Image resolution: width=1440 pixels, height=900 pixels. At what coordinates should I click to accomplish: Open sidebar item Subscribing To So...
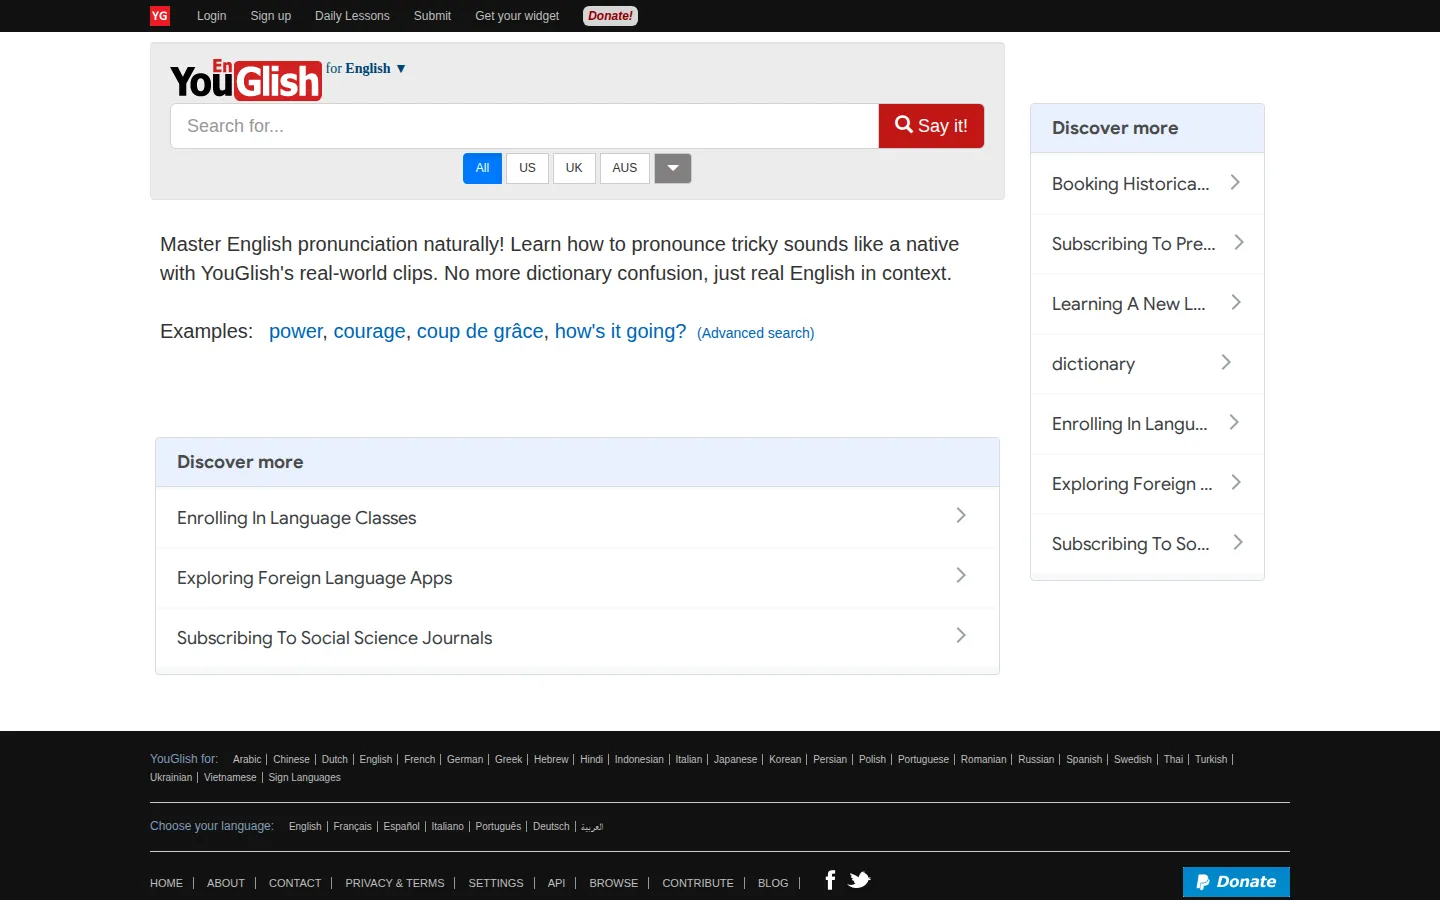coord(1147,544)
